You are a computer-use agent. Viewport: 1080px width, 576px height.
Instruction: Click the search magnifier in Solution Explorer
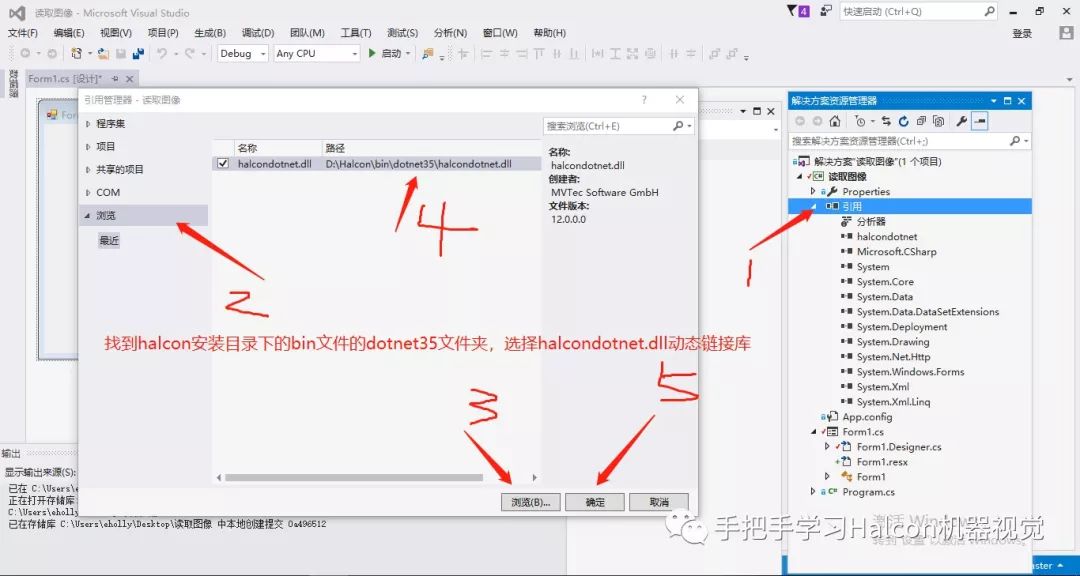click(x=1015, y=141)
